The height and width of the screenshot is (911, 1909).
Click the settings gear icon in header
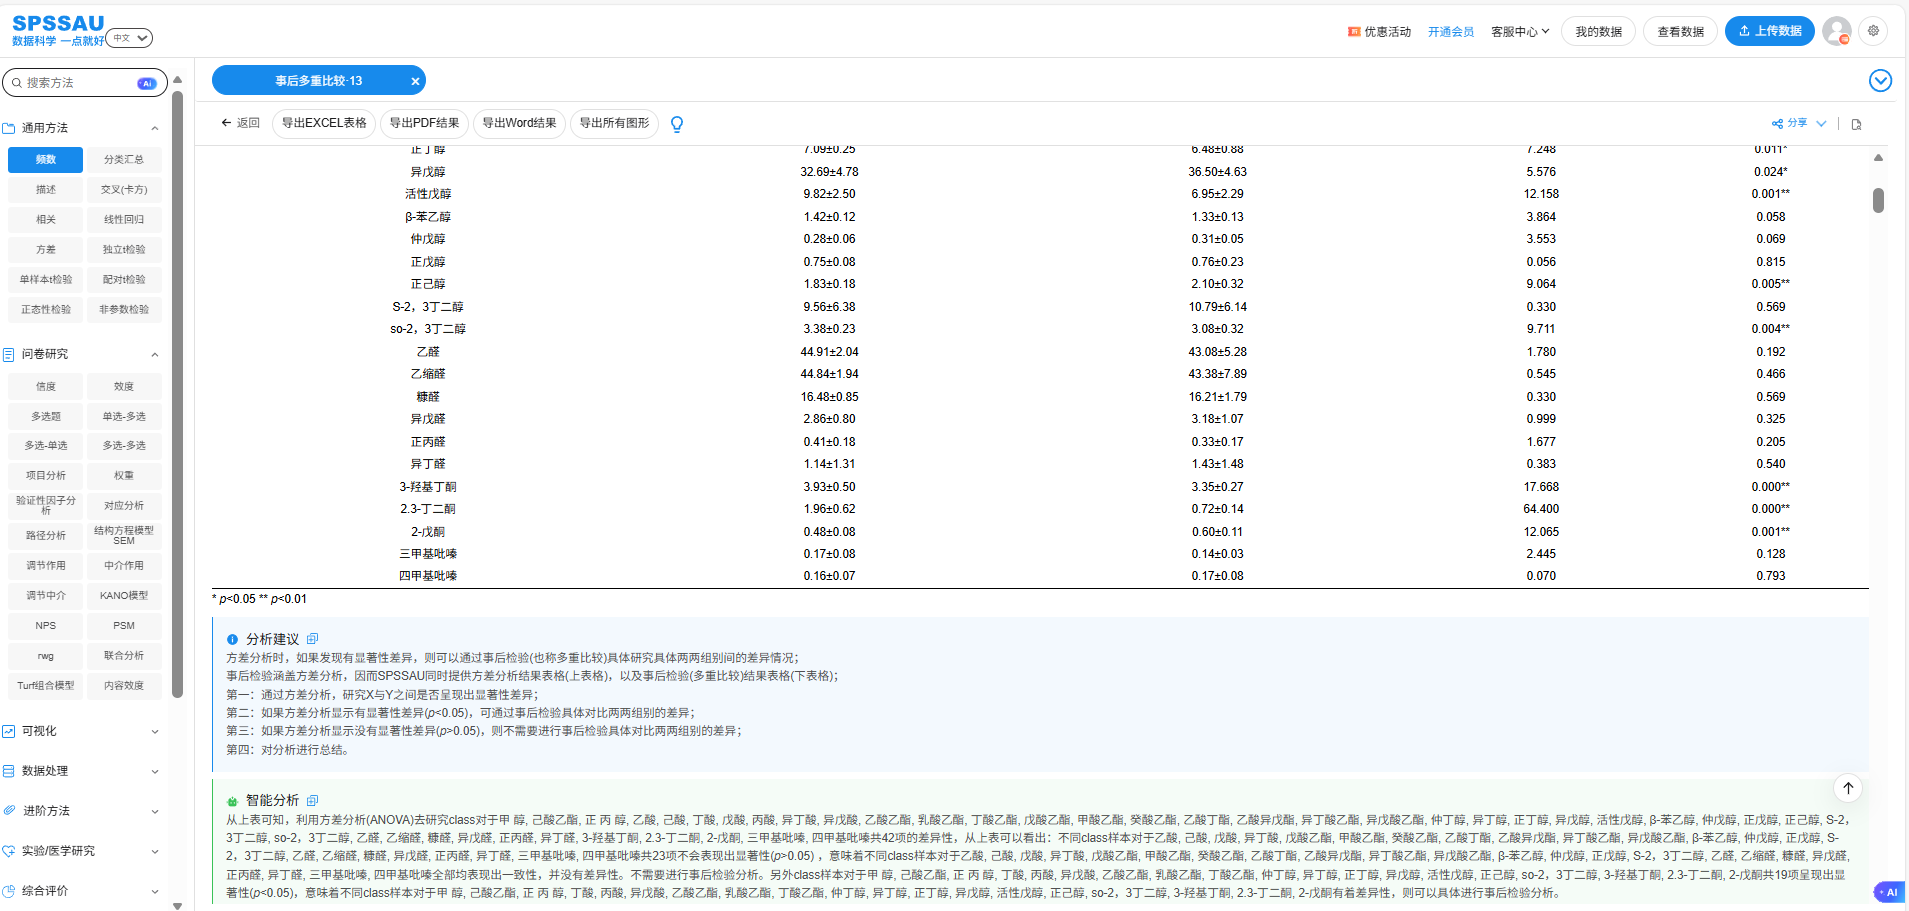tap(1873, 31)
